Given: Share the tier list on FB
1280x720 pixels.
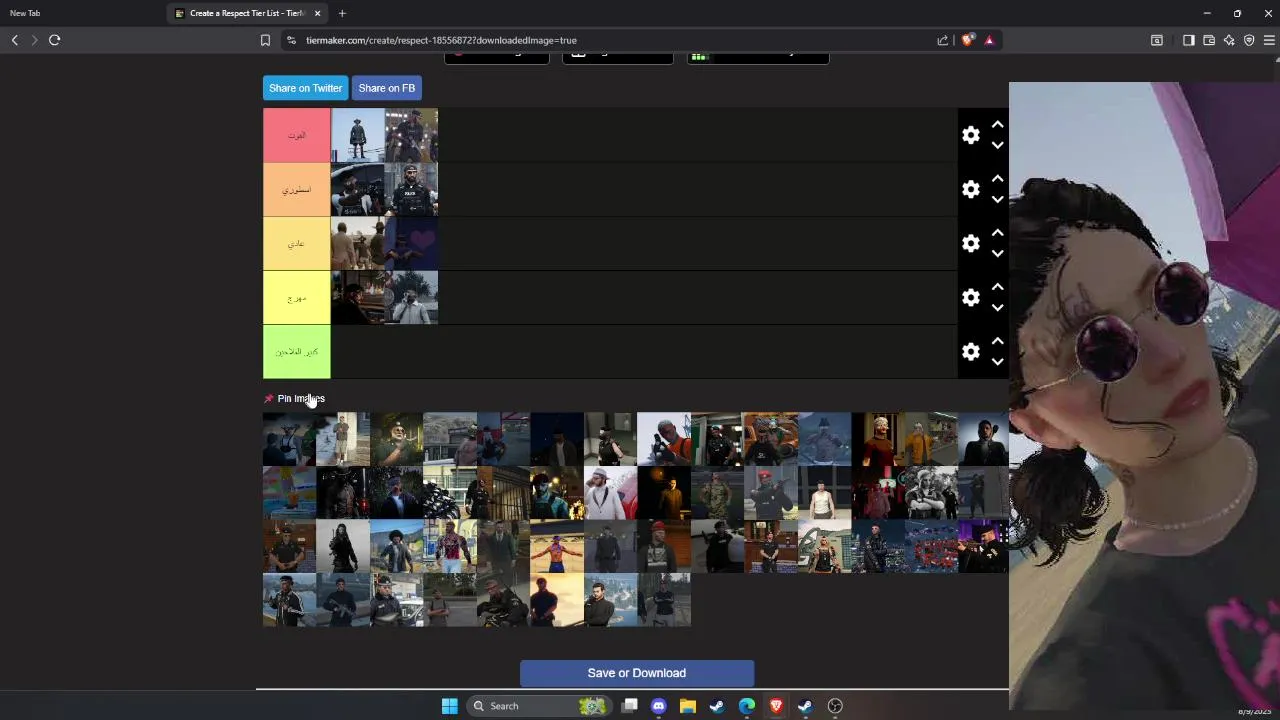Looking at the screenshot, I should 386,88.
